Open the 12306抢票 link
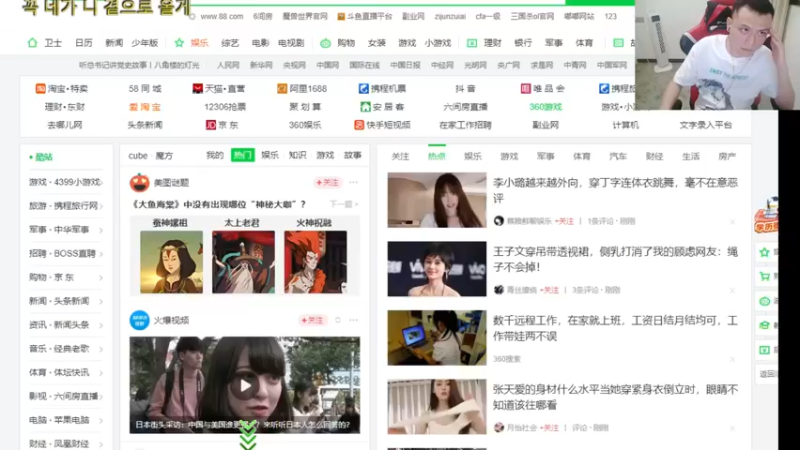 pyautogui.click(x=225, y=107)
